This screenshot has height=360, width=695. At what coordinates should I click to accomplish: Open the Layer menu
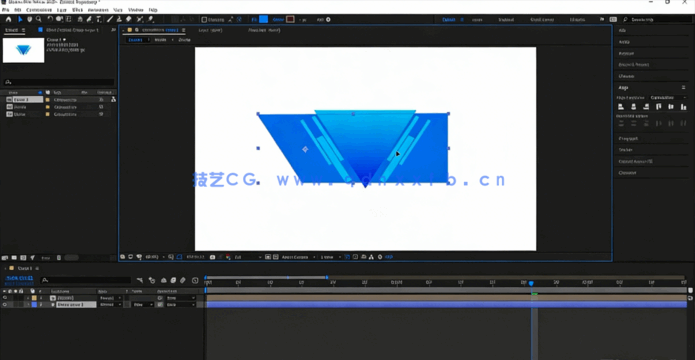pos(62,9)
